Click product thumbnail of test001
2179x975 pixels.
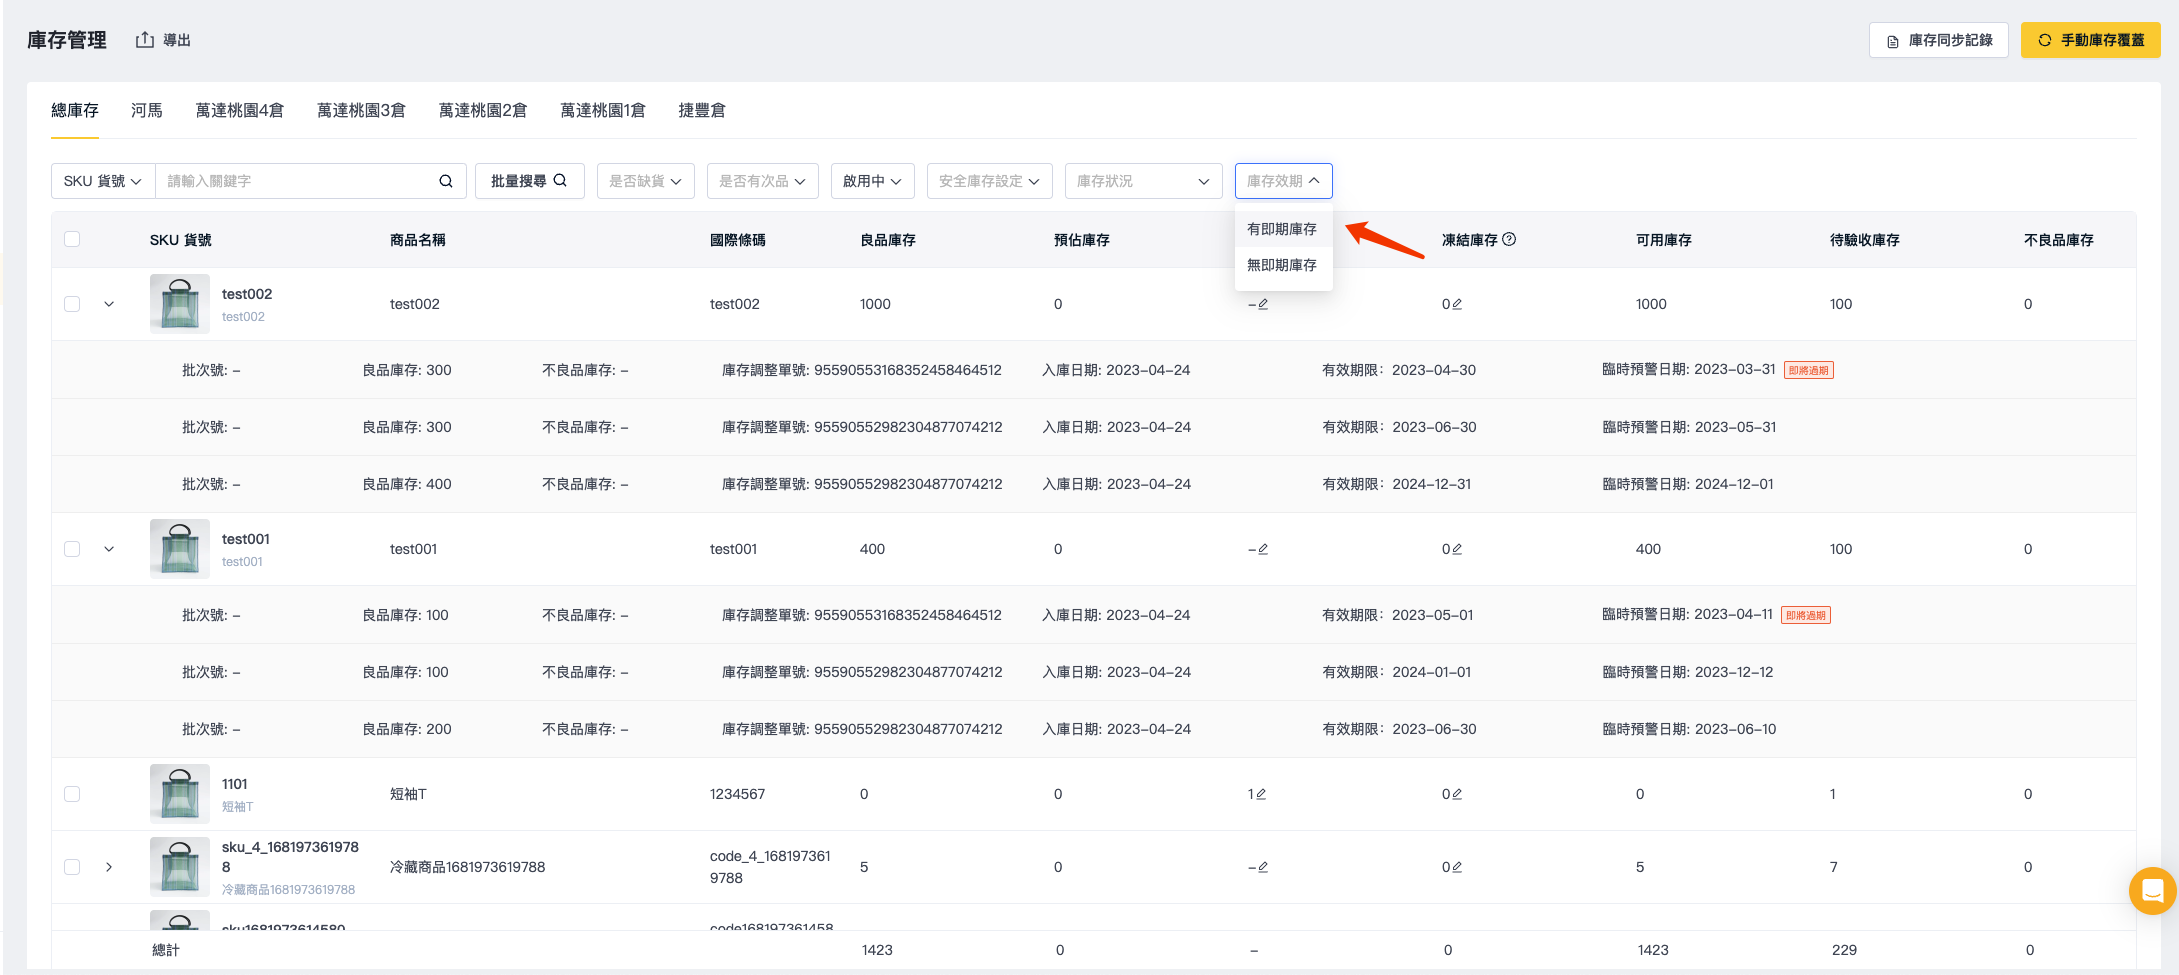tap(180, 549)
